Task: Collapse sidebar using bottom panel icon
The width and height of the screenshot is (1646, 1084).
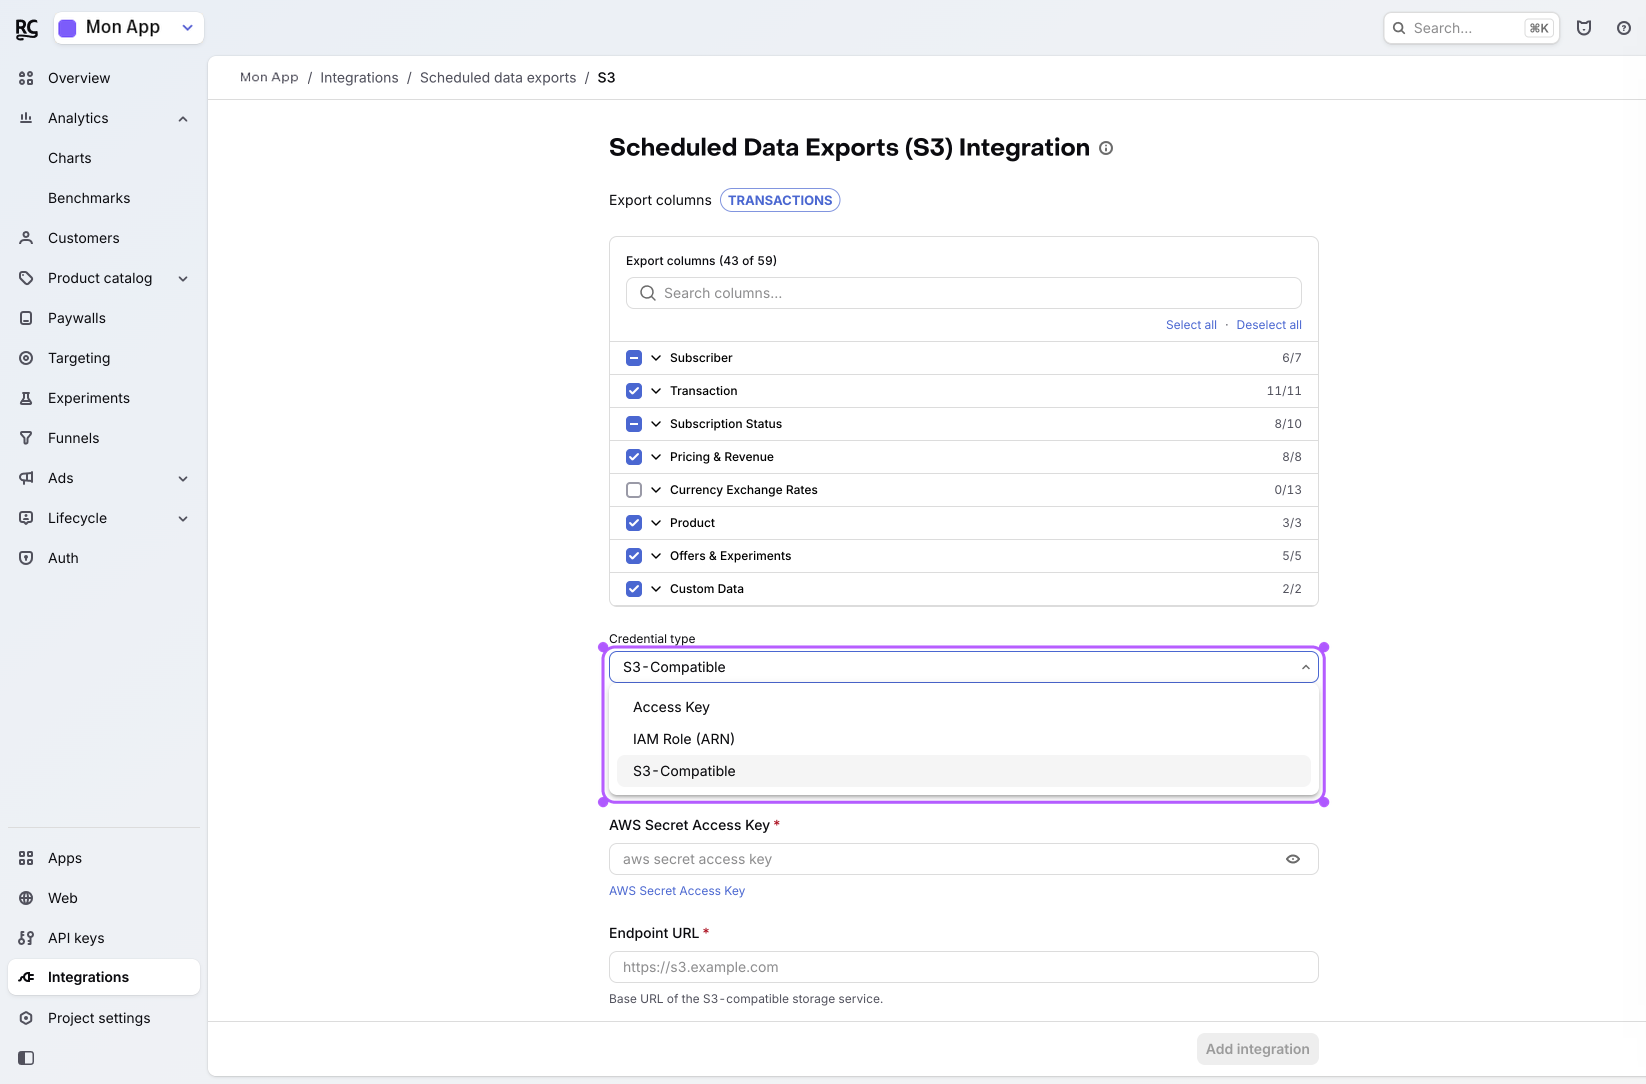Action: point(26,1058)
